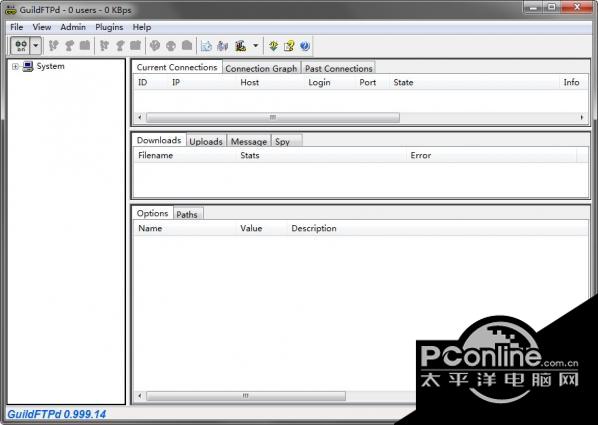Viewport: 598px width, 425px height.
Task: Click the Current Connections horizontal scrollbar thumb
Action: click(x=273, y=117)
